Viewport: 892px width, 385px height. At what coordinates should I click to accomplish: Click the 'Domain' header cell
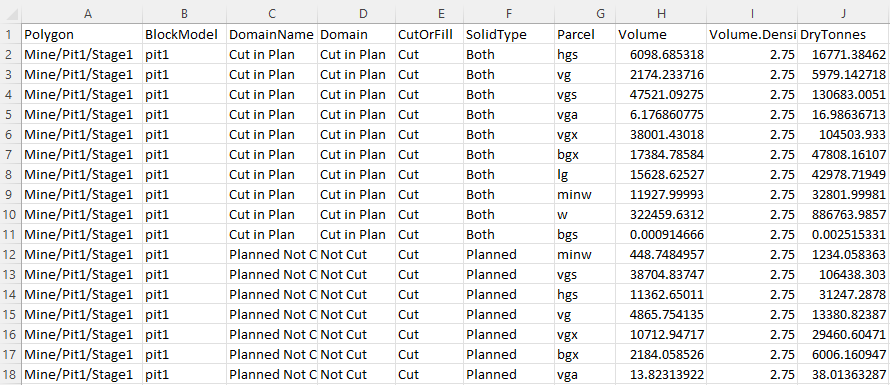pyautogui.click(x=357, y=34)
